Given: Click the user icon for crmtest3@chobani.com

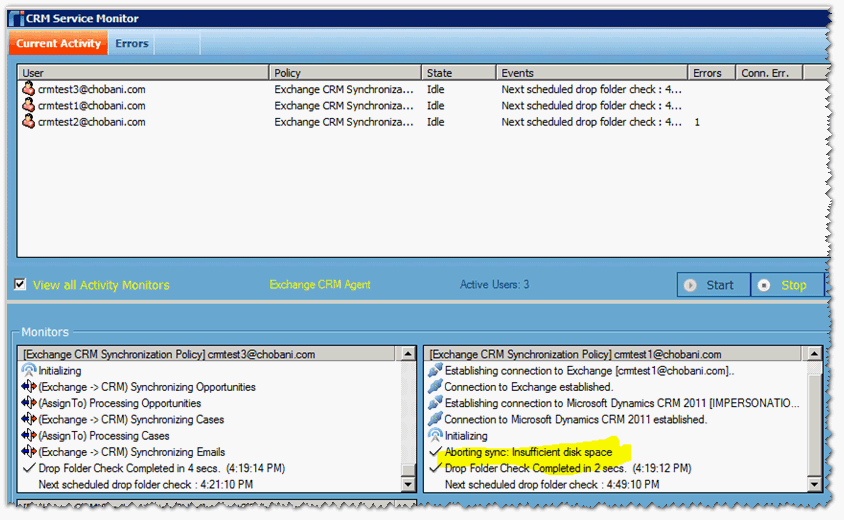Looking at the screenshot, I should coord(29,88).
